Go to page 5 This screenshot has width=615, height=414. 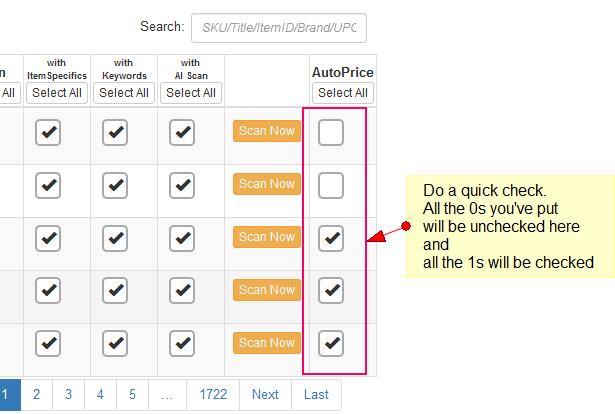click(132, 395)
